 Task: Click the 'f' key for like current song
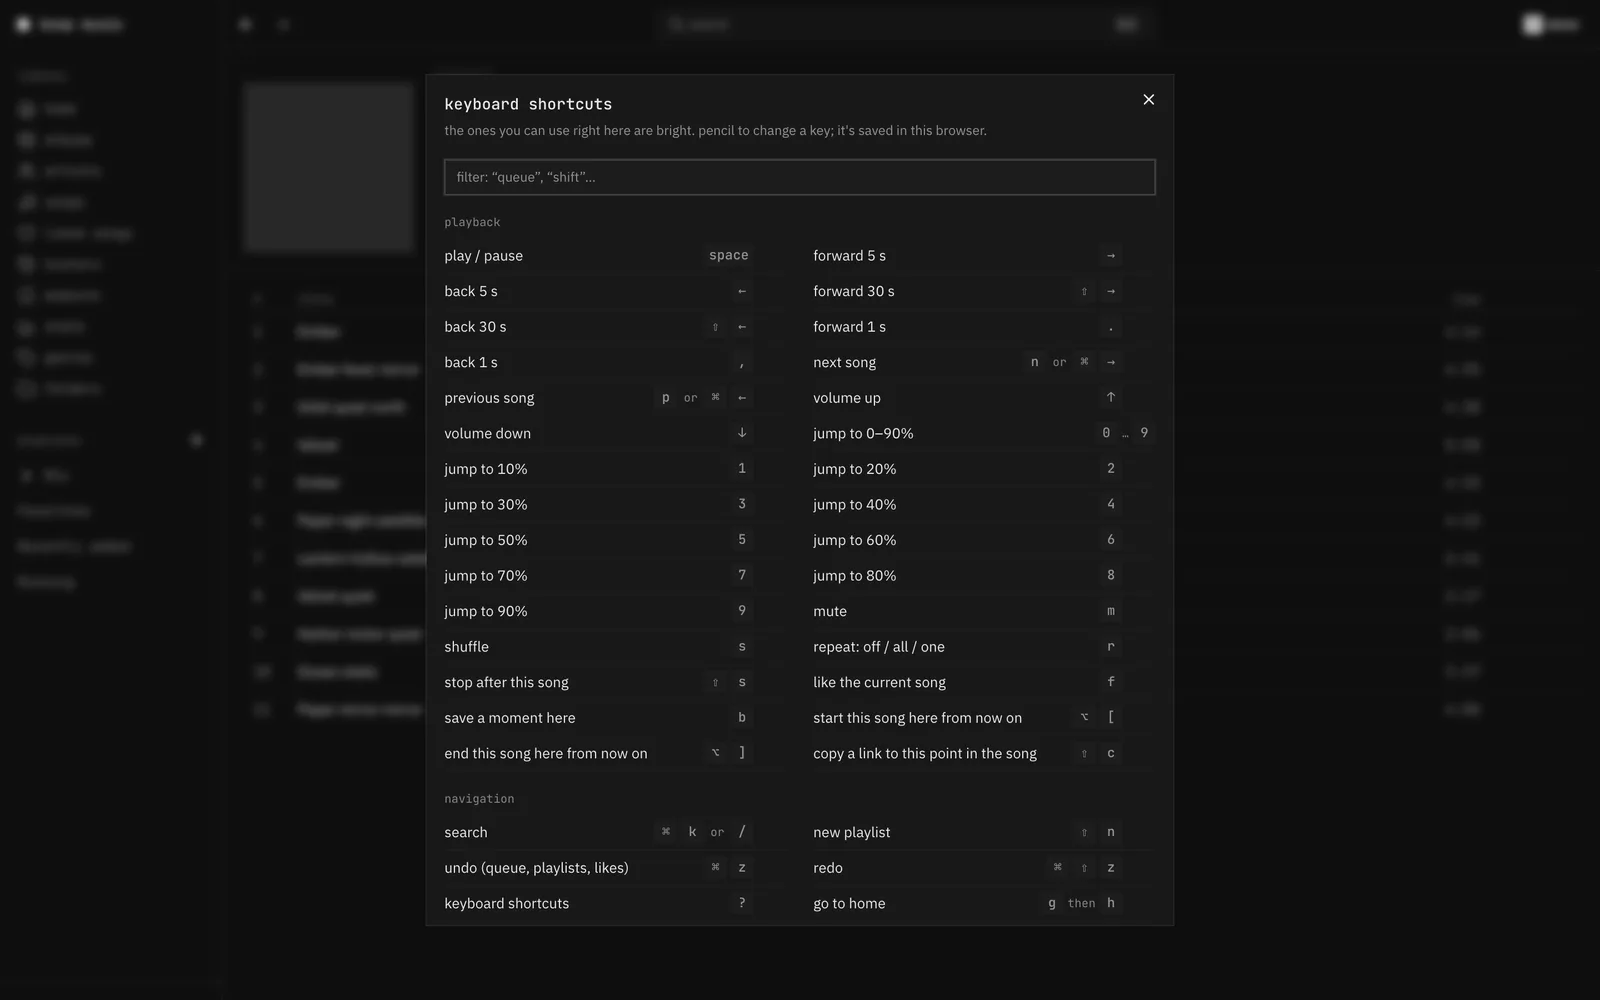coord(1110,682)
